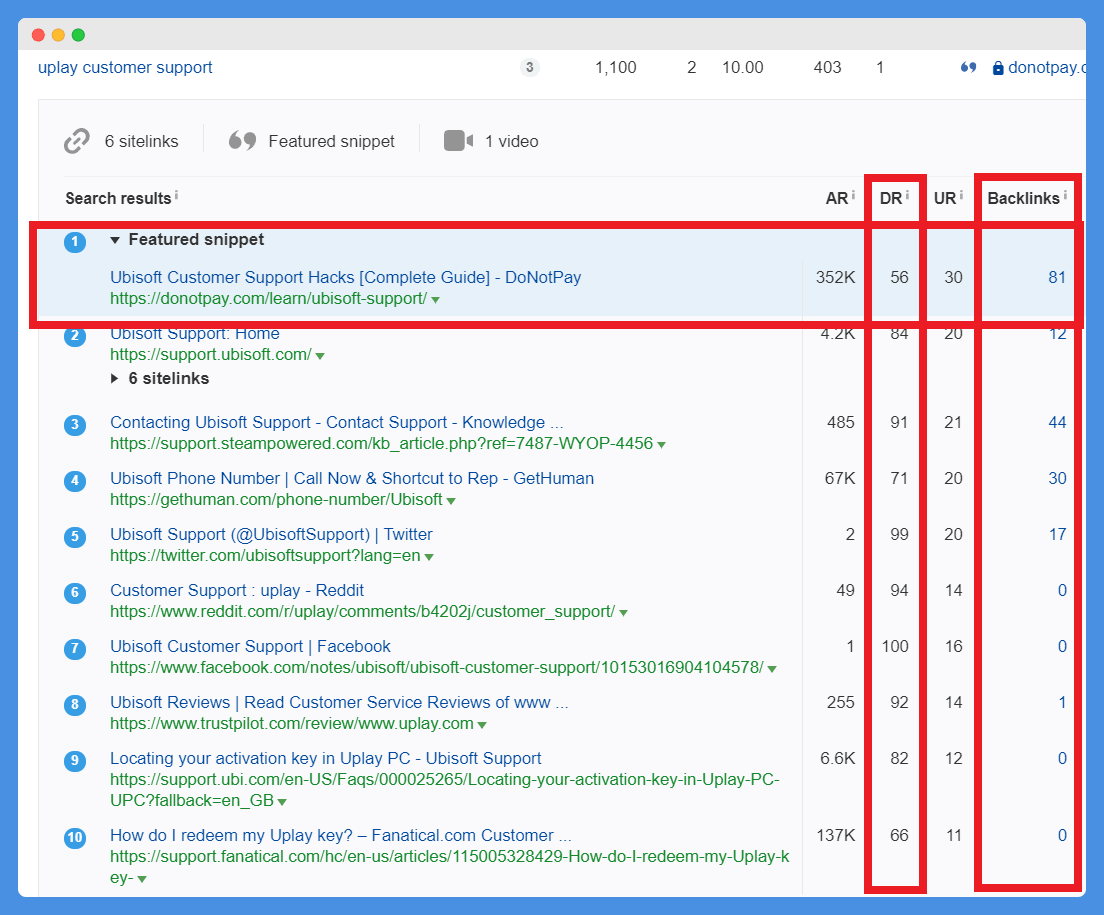Viewport: 1104px width, 915px height.
Task: Click the position 7 rank badge
Action: pyautogui.click(x=75, y=649)
